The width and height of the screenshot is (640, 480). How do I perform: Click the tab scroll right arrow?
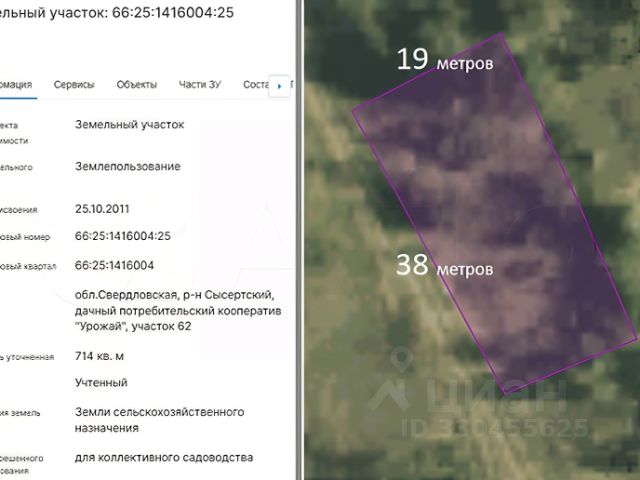(x=279, y=86)
